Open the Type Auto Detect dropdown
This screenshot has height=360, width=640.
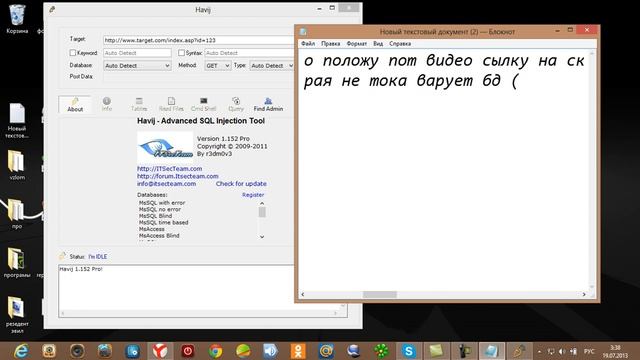[271, 66]
